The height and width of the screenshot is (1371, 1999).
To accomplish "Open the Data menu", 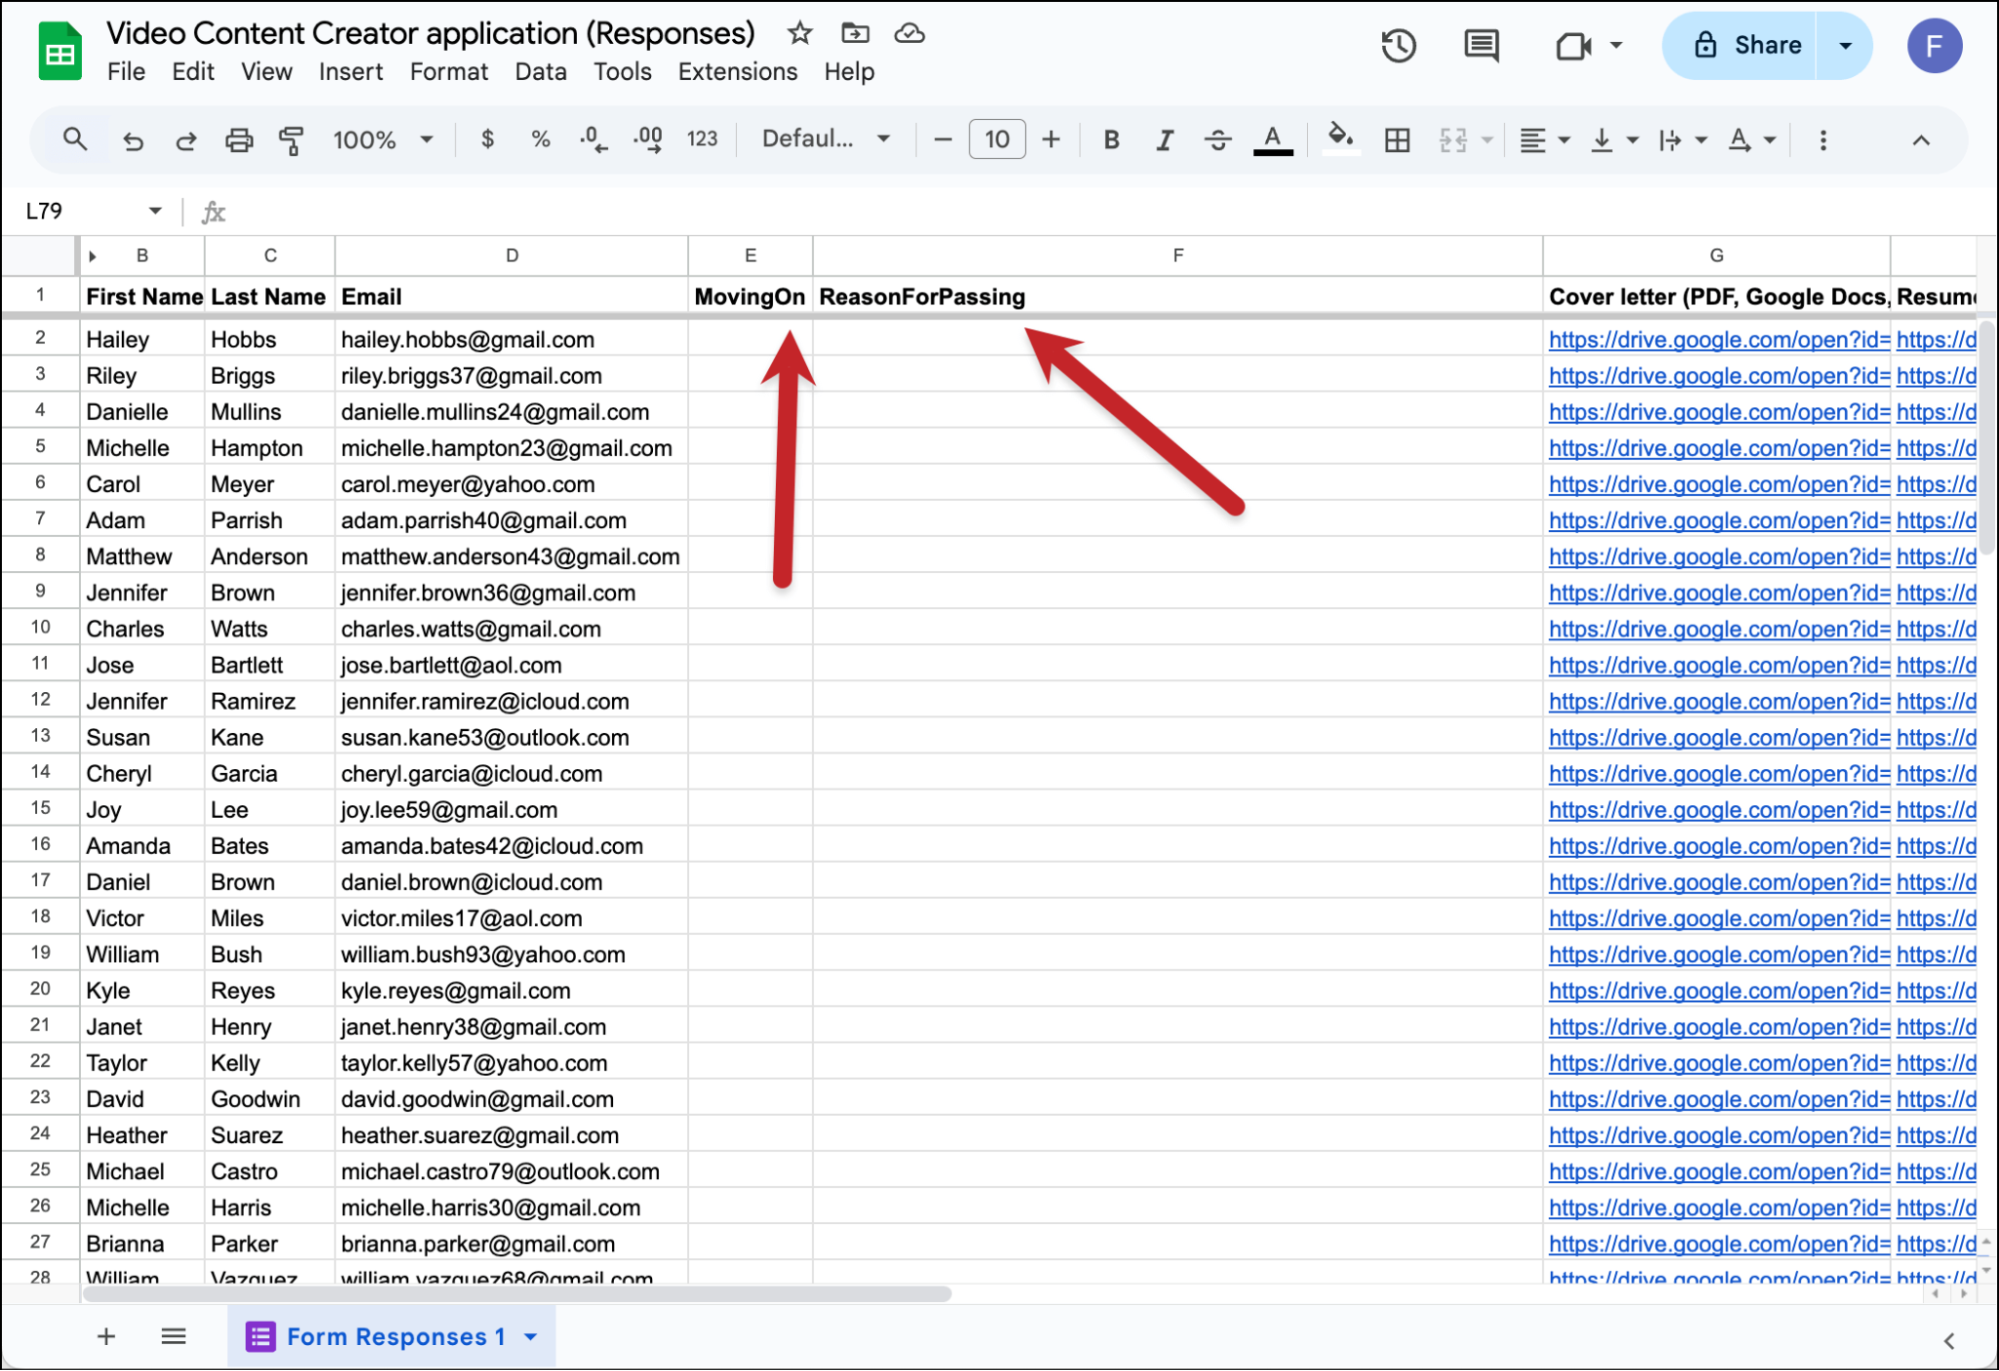I will click(x=540, y=72).
